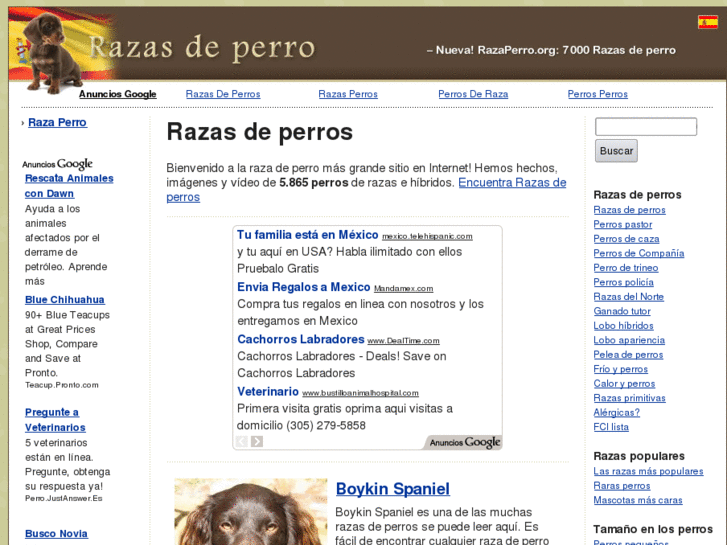Screen dimensions: 727x545
Task: Click the search text field
Action: 646,127
